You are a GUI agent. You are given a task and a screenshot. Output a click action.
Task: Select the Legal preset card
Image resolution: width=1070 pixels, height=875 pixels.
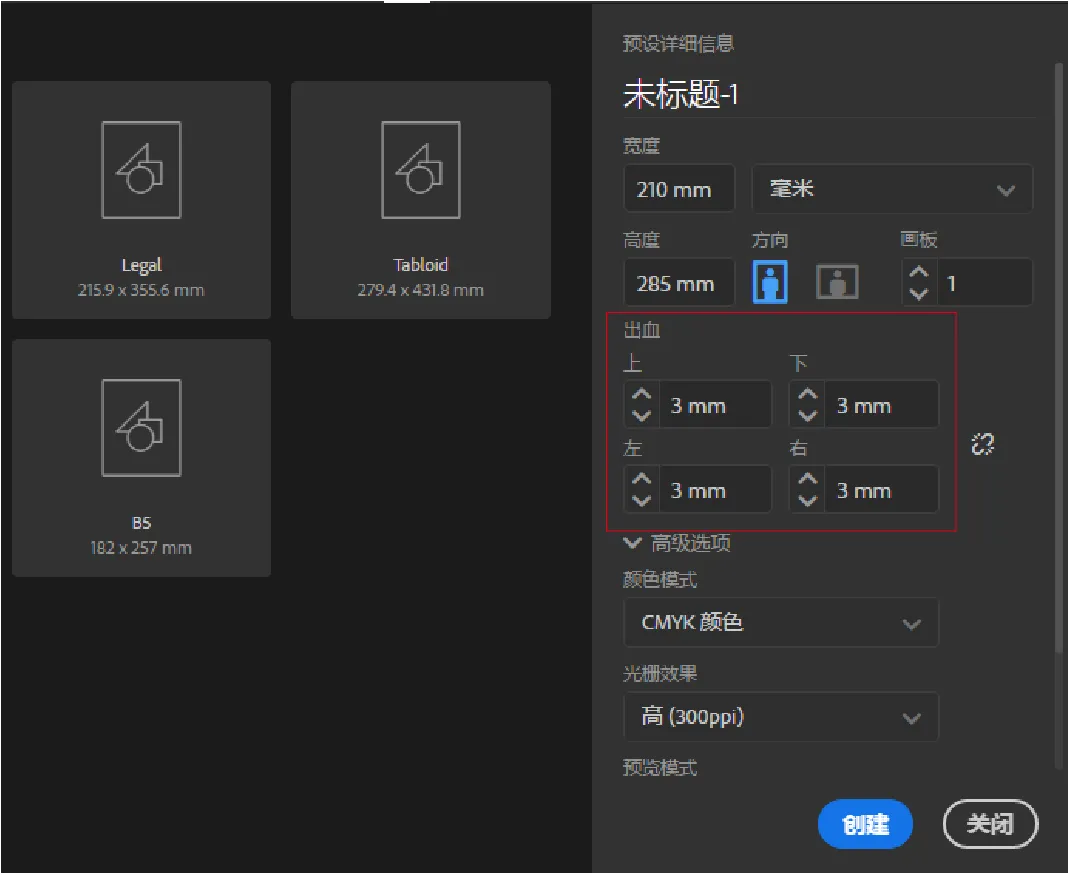(141, 200)
